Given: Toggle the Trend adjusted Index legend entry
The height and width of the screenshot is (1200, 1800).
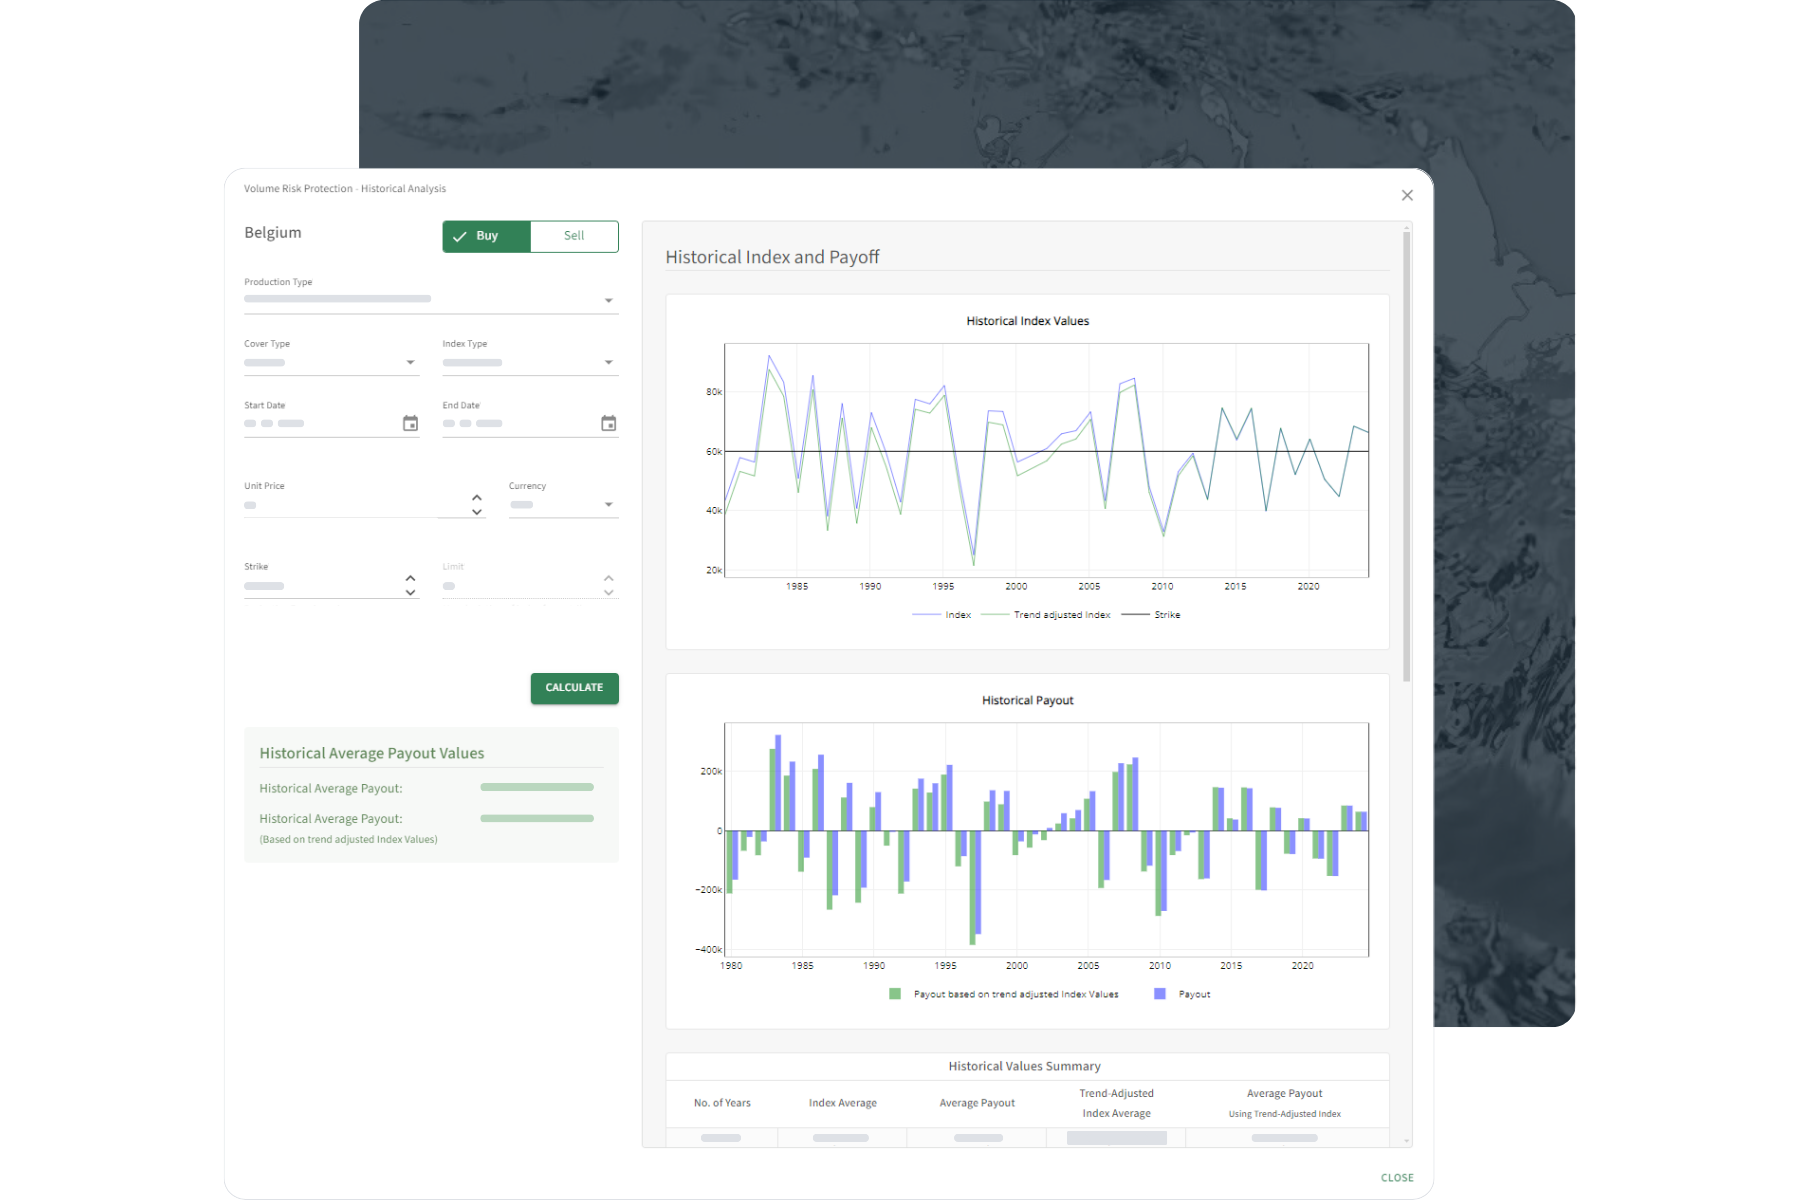Looking at the screenshot, I should click(1046, 615).
